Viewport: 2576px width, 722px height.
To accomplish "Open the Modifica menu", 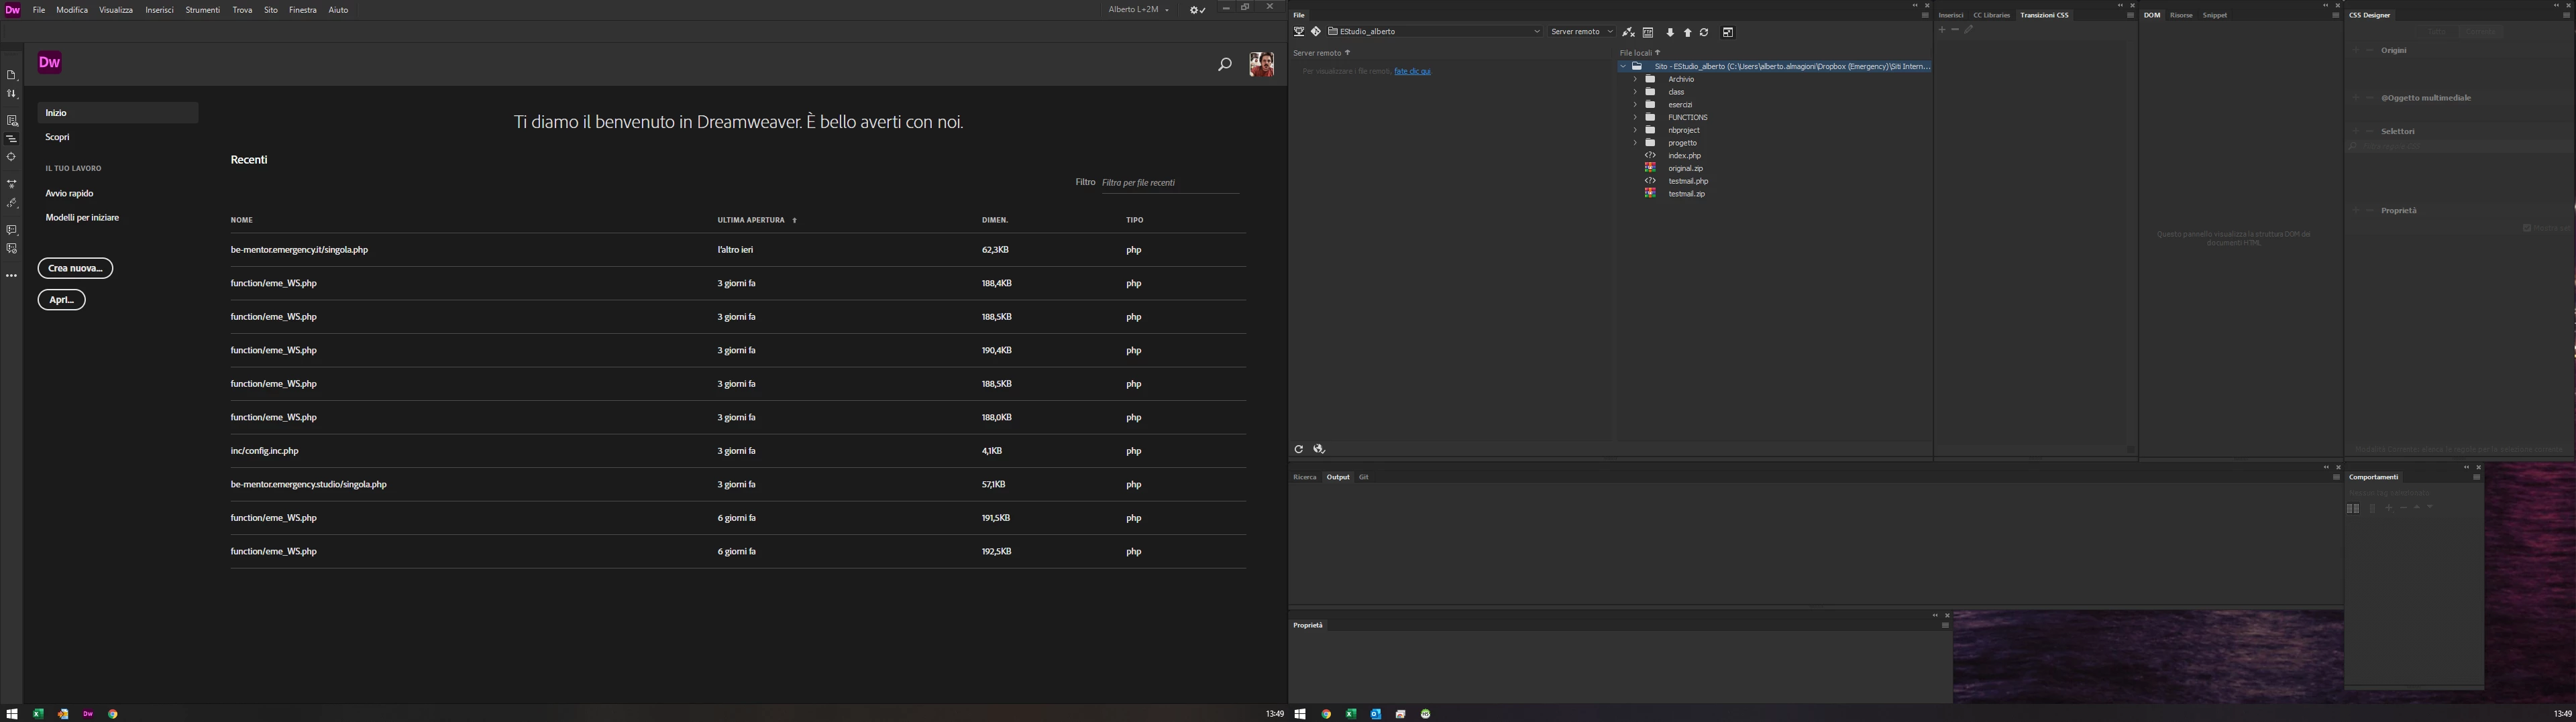I will tap(72, 10).
